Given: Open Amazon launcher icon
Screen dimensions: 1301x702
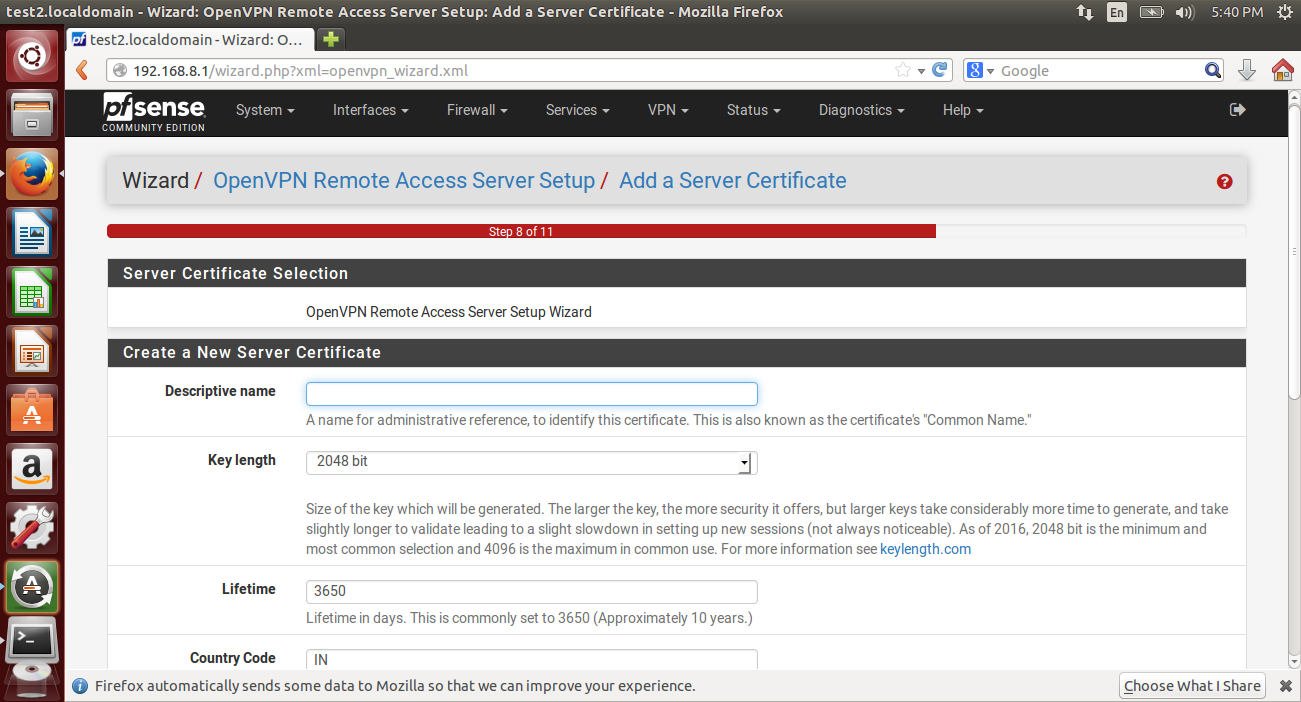Looking at the screenshot, I should pyautogui.click(x=33, y=469).
